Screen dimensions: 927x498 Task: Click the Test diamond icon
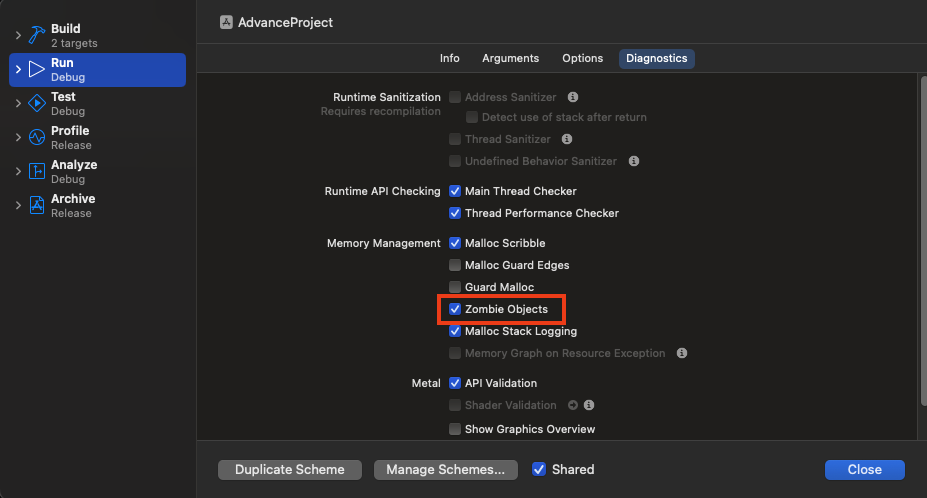click(37, 104)
